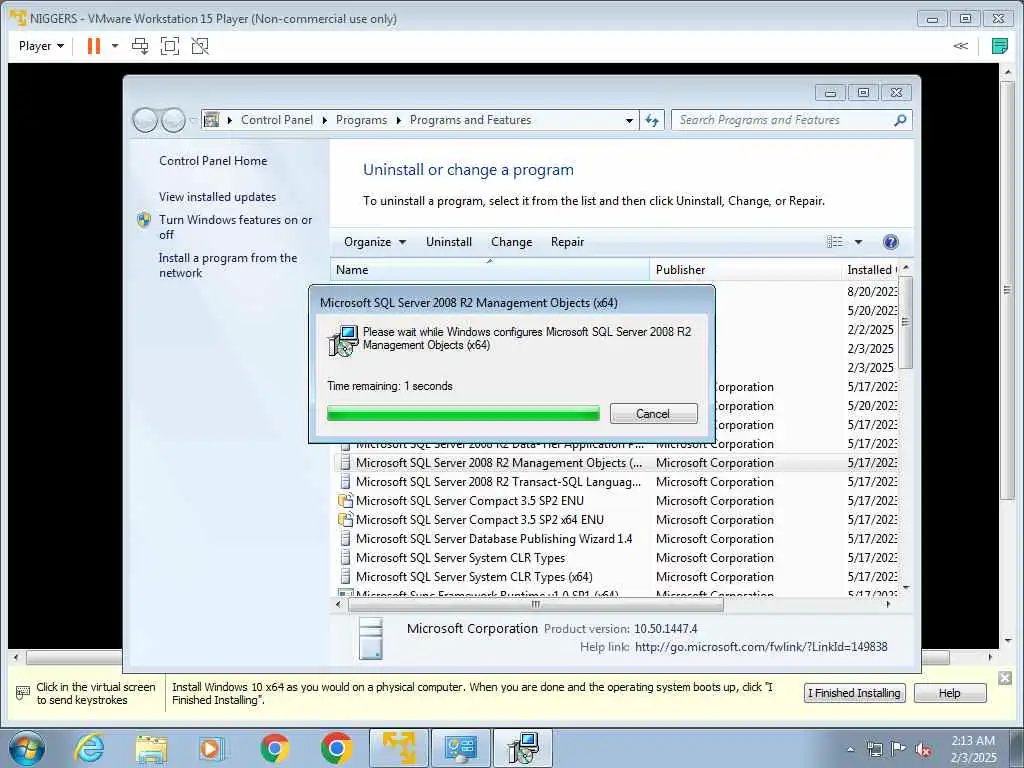Expand the breadcrumb arrow after Programs

[x=398, y=120]
